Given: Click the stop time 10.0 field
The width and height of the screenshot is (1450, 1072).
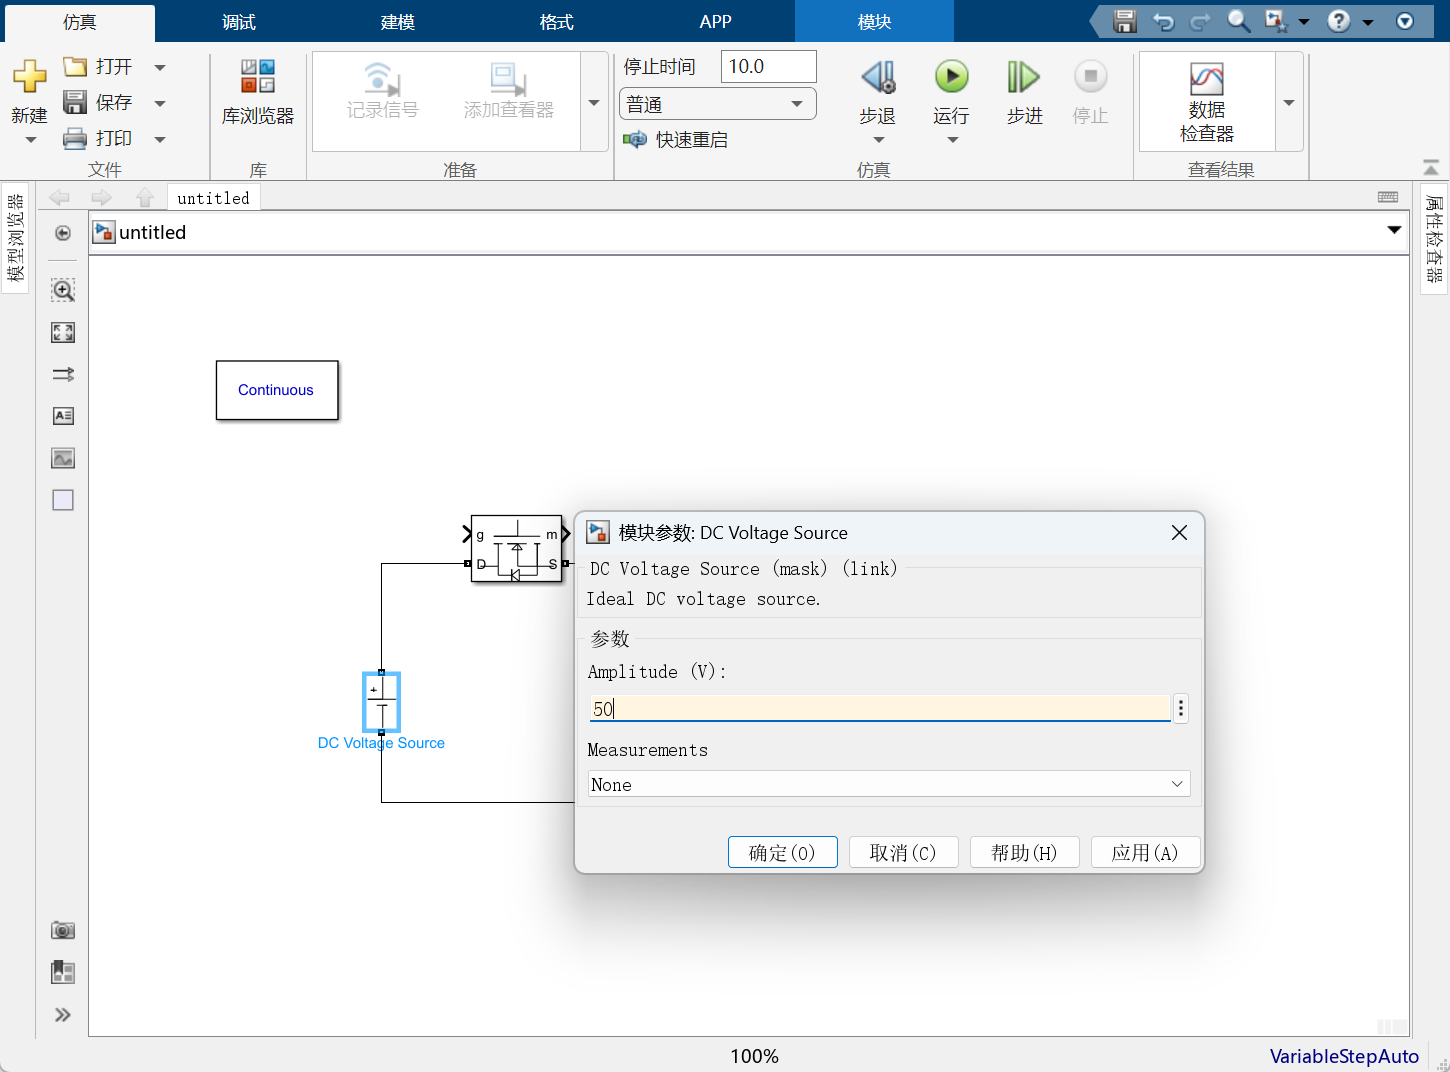Looking at the screenshot, I should pos(768,67).
